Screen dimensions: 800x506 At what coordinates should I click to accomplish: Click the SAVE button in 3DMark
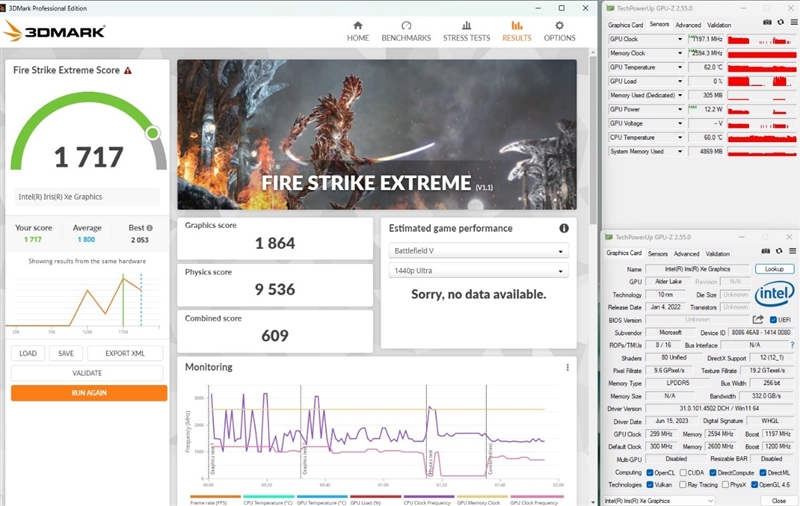[66, 353]
